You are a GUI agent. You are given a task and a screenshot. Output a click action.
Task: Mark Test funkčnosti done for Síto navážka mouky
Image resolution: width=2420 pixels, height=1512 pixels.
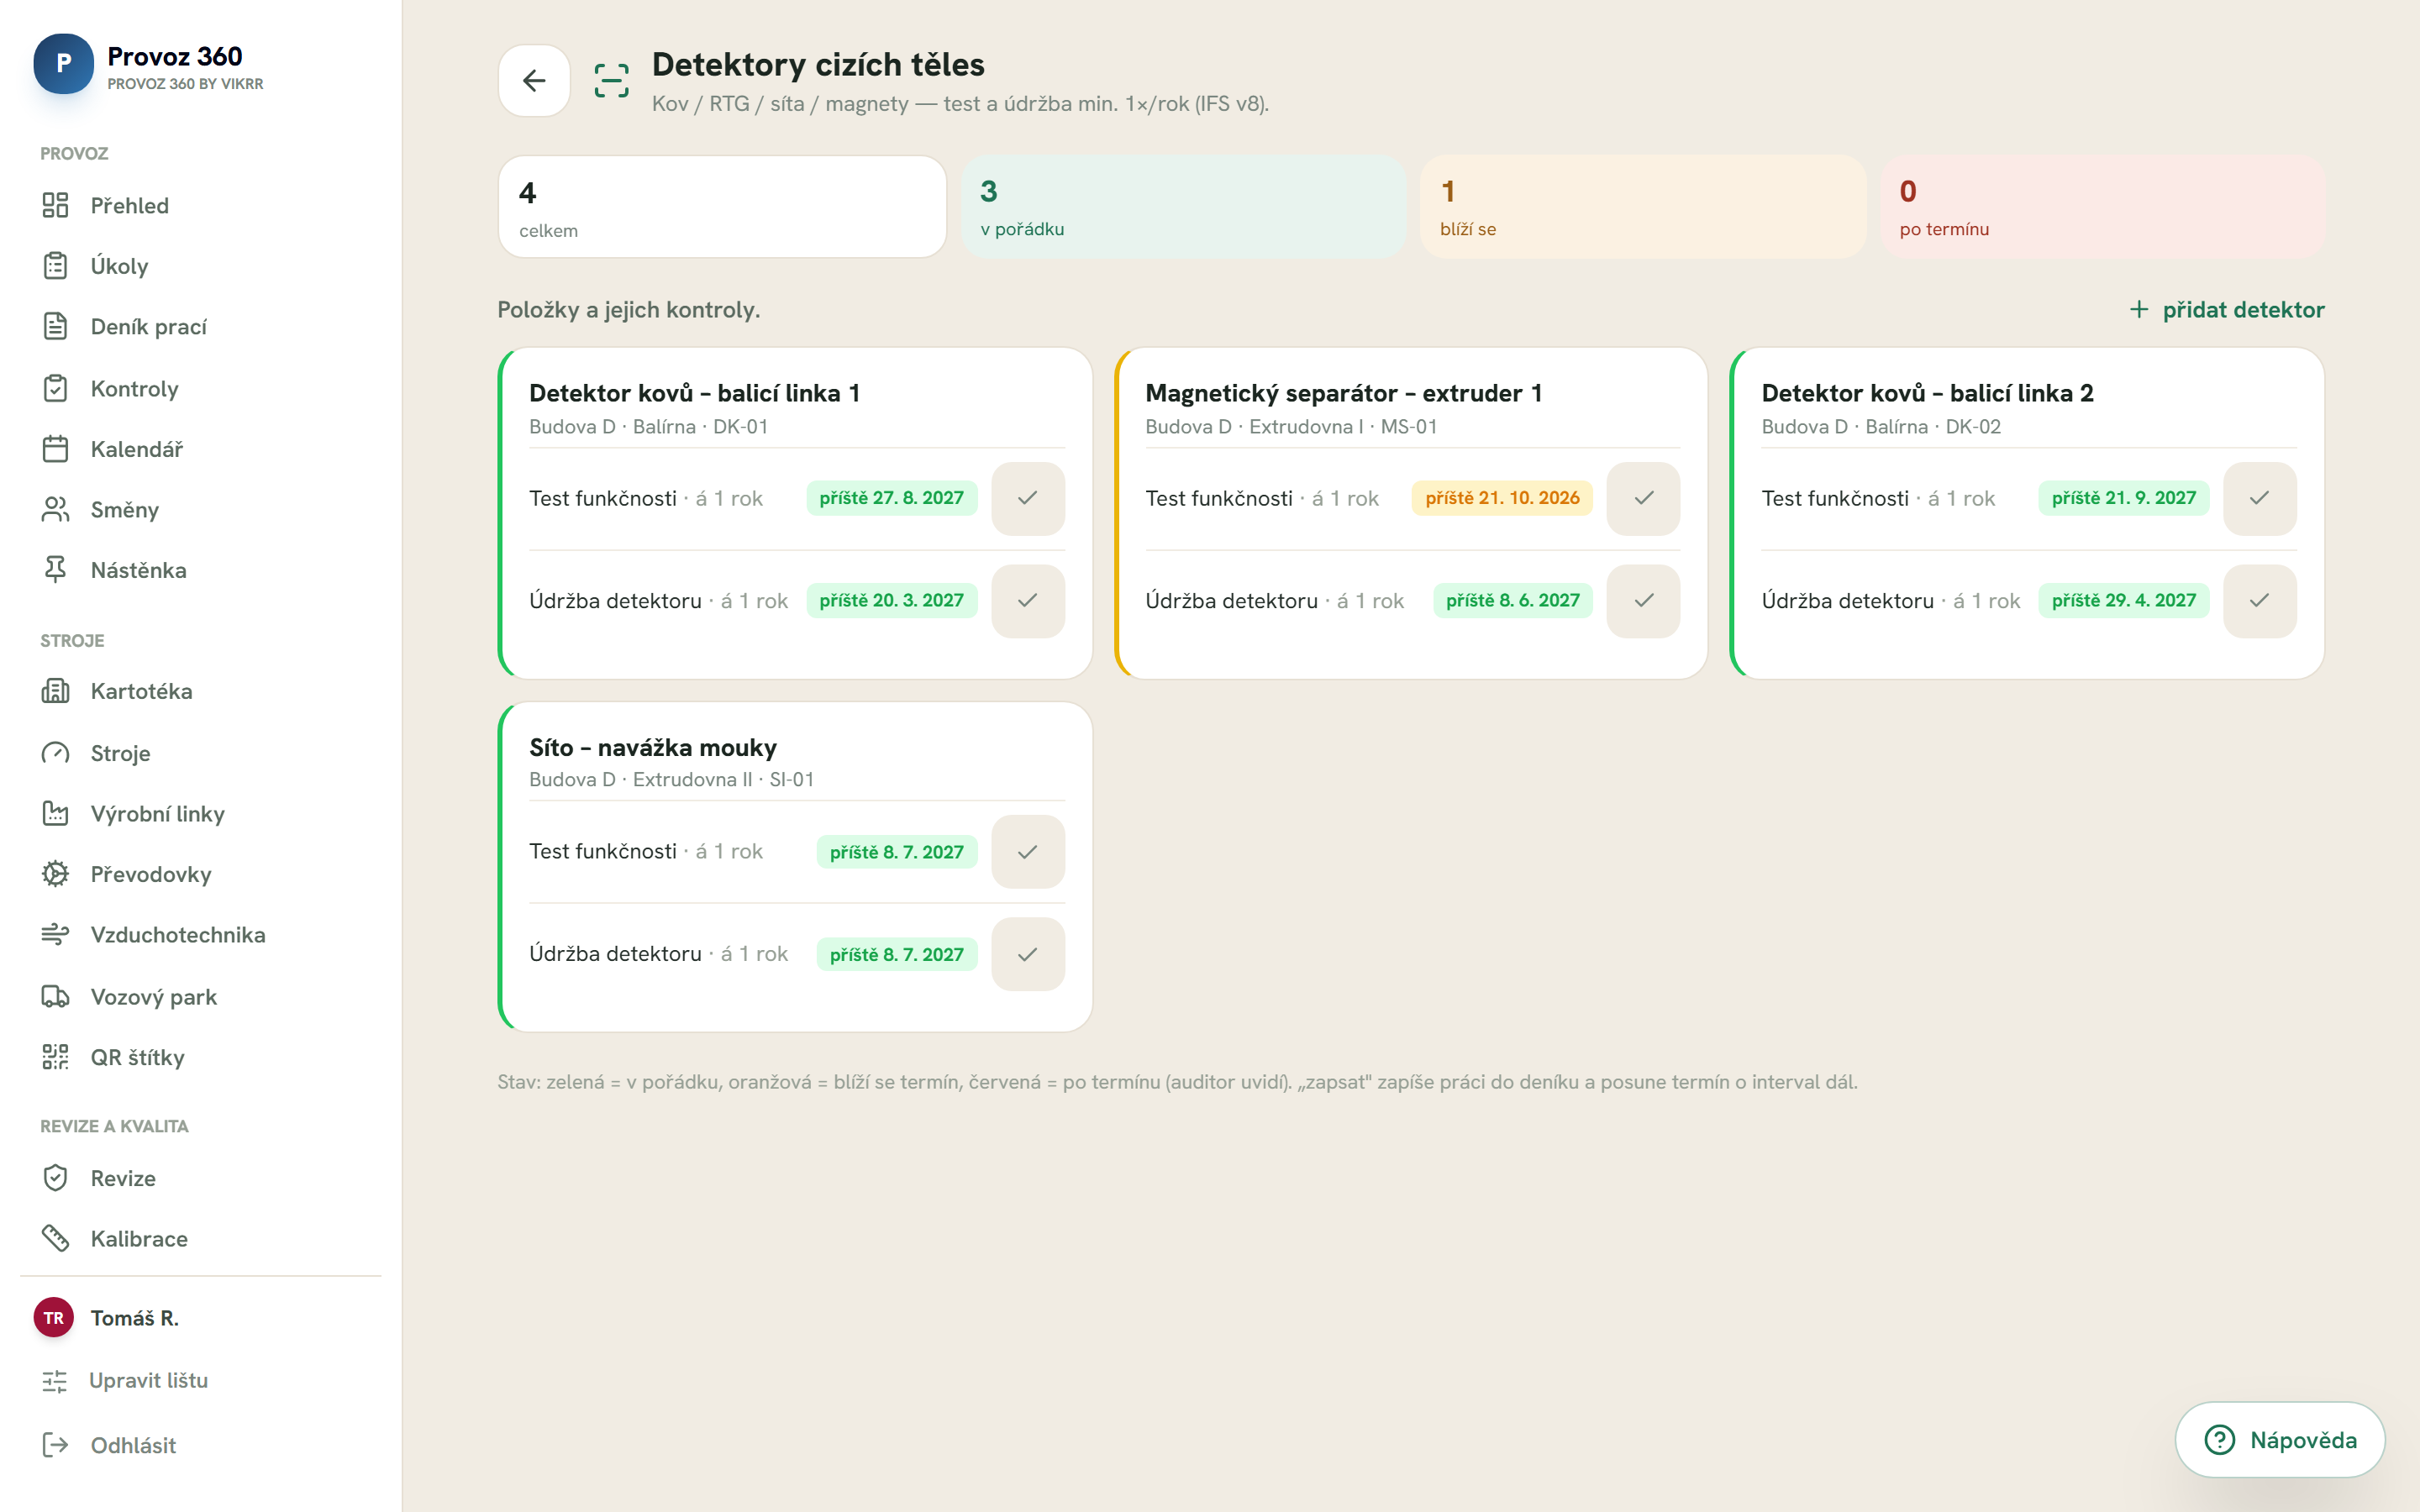pos(1027,852)
